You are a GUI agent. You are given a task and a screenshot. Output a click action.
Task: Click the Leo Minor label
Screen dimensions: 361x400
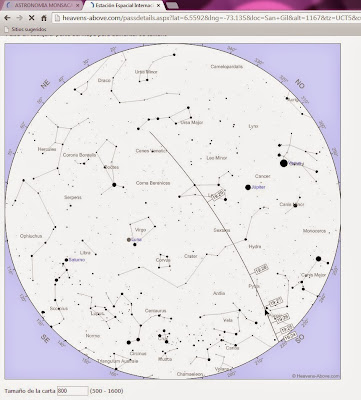click(x=217, y=158)
